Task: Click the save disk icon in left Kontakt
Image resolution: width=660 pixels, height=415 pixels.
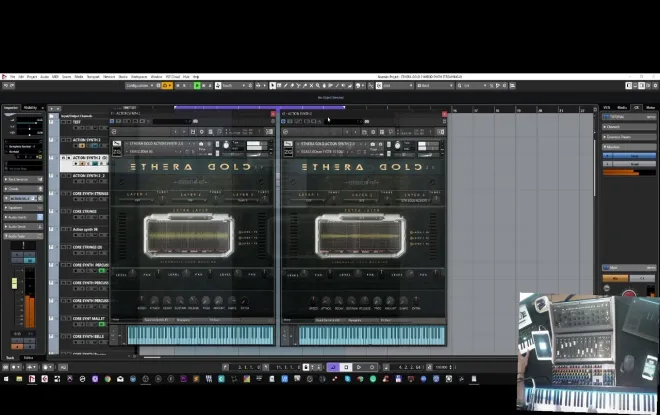Action: [x=193, y=132]
